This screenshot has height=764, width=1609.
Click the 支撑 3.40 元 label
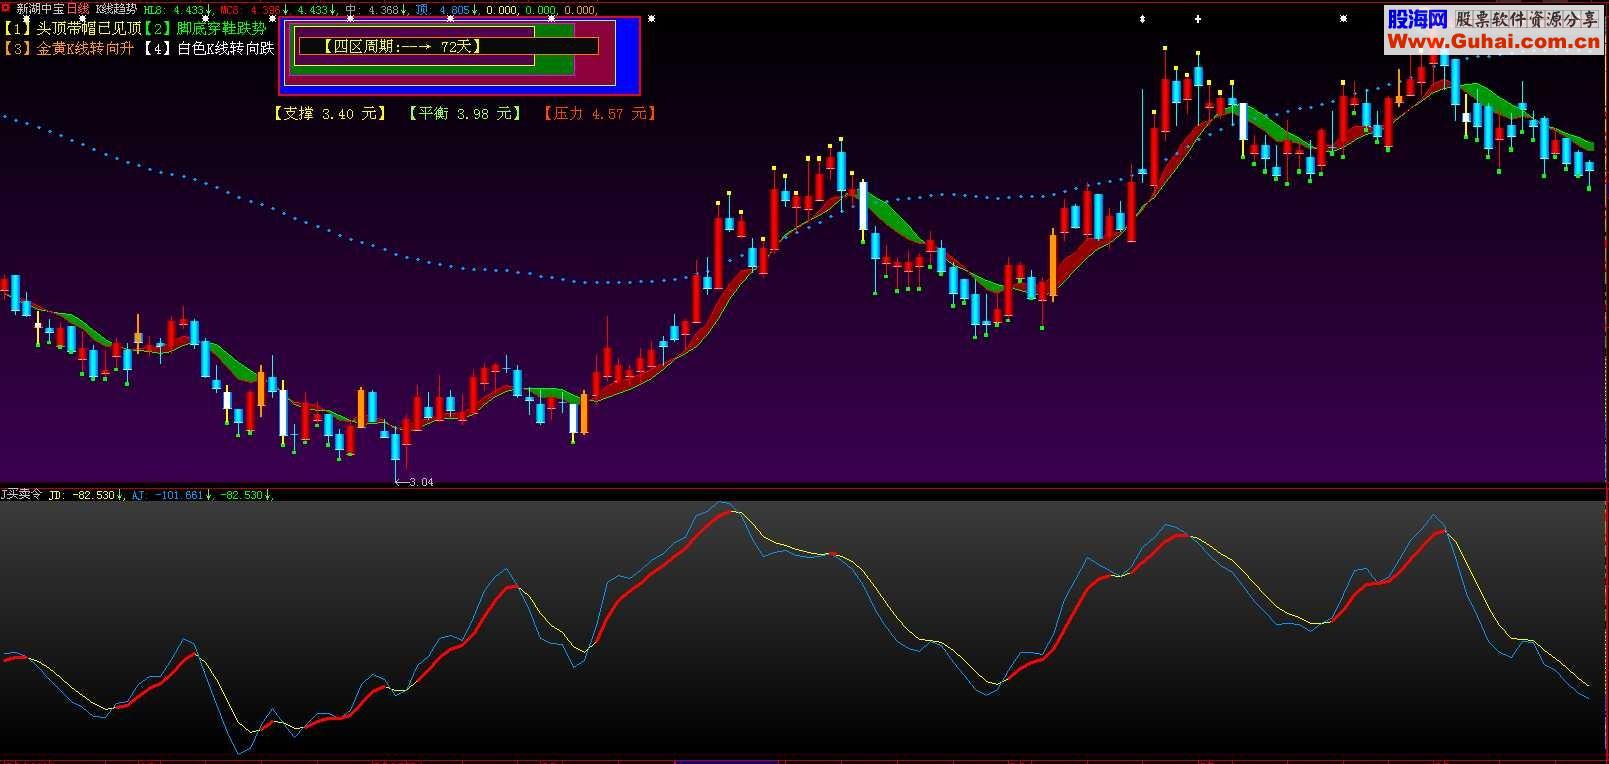click(x=329, y=113)
